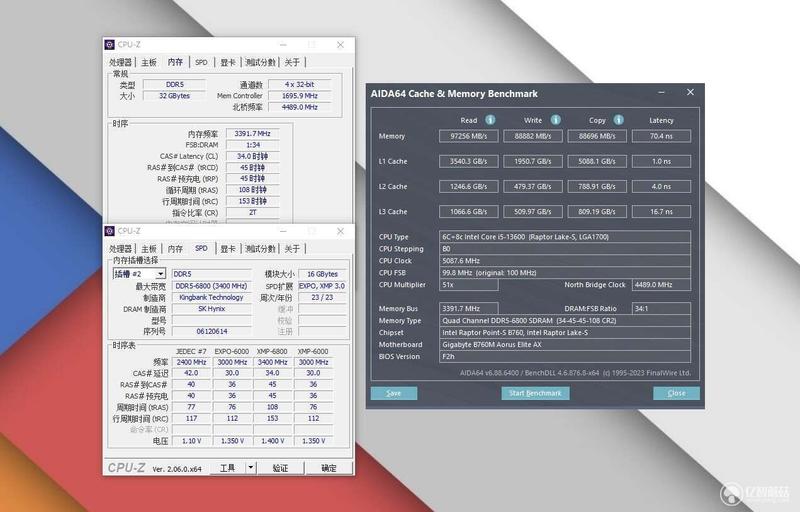Click the CPU-Z logo icon in upper CPU-Z window
Viewport: 800px width, 512px height.
pyautogui.click(x=110, y=45)
